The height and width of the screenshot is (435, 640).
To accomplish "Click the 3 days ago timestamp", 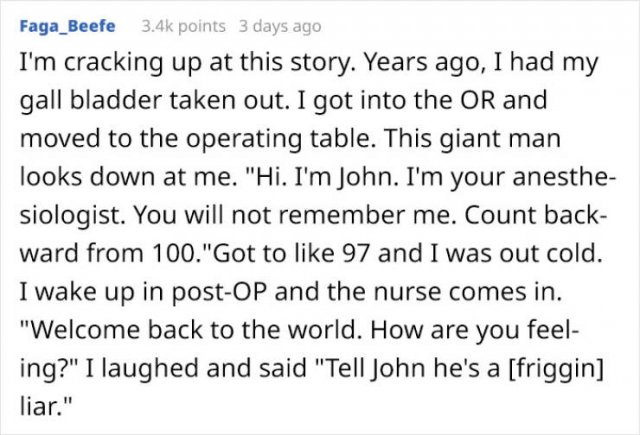I will pyautogui.click(x=280, y=27).
